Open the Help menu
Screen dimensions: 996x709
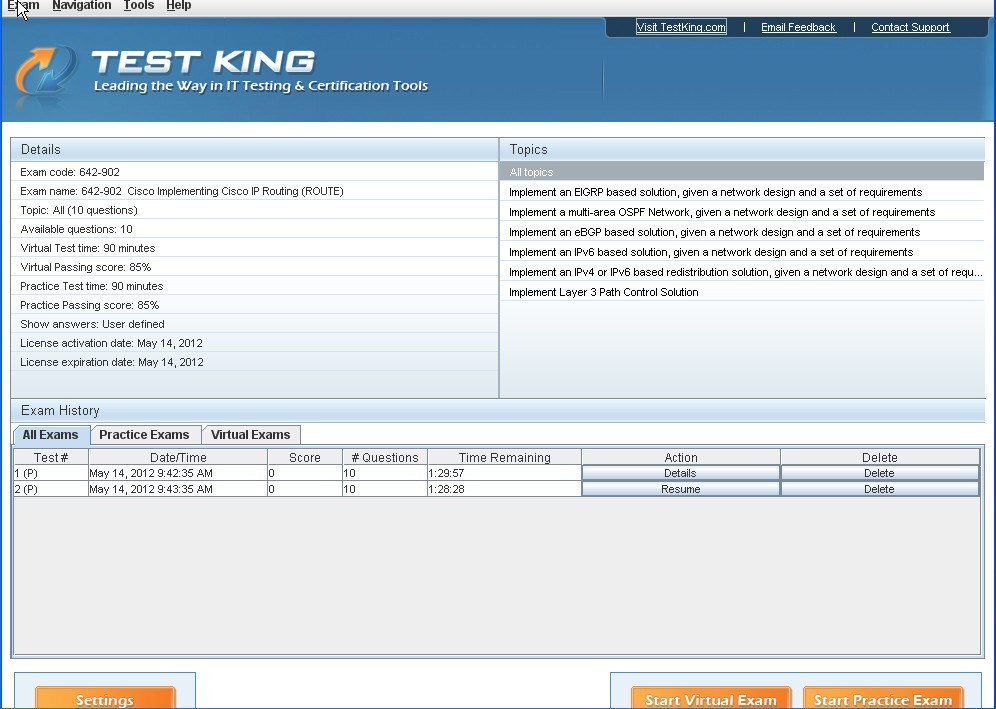point(178,6)
